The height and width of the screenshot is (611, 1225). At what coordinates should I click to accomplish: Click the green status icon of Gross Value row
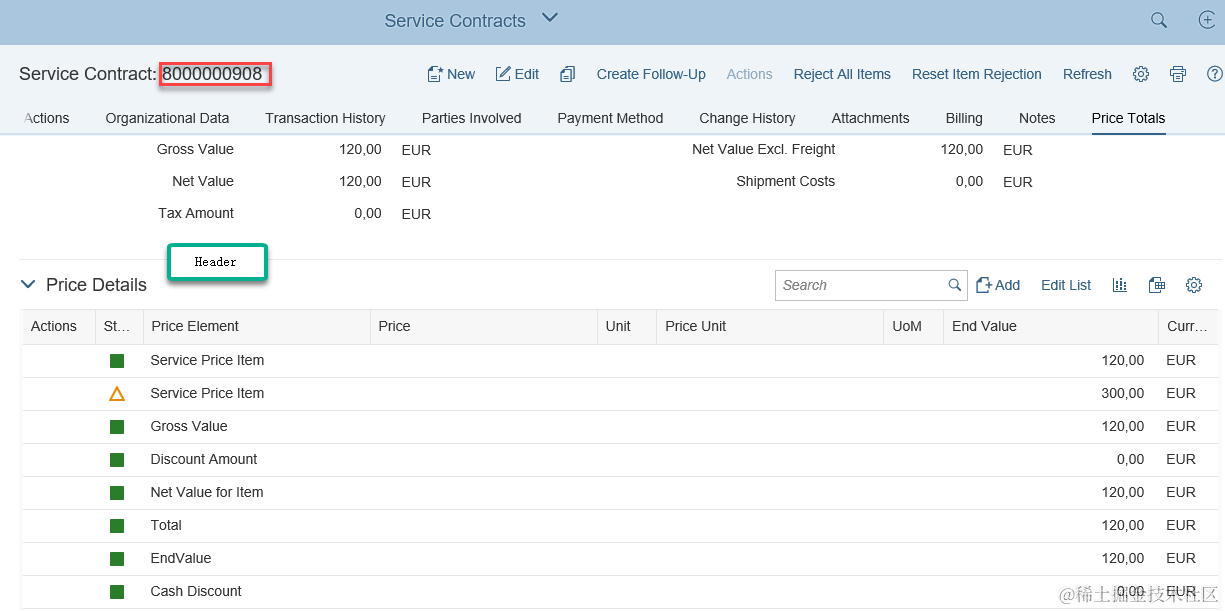(117, 427)
